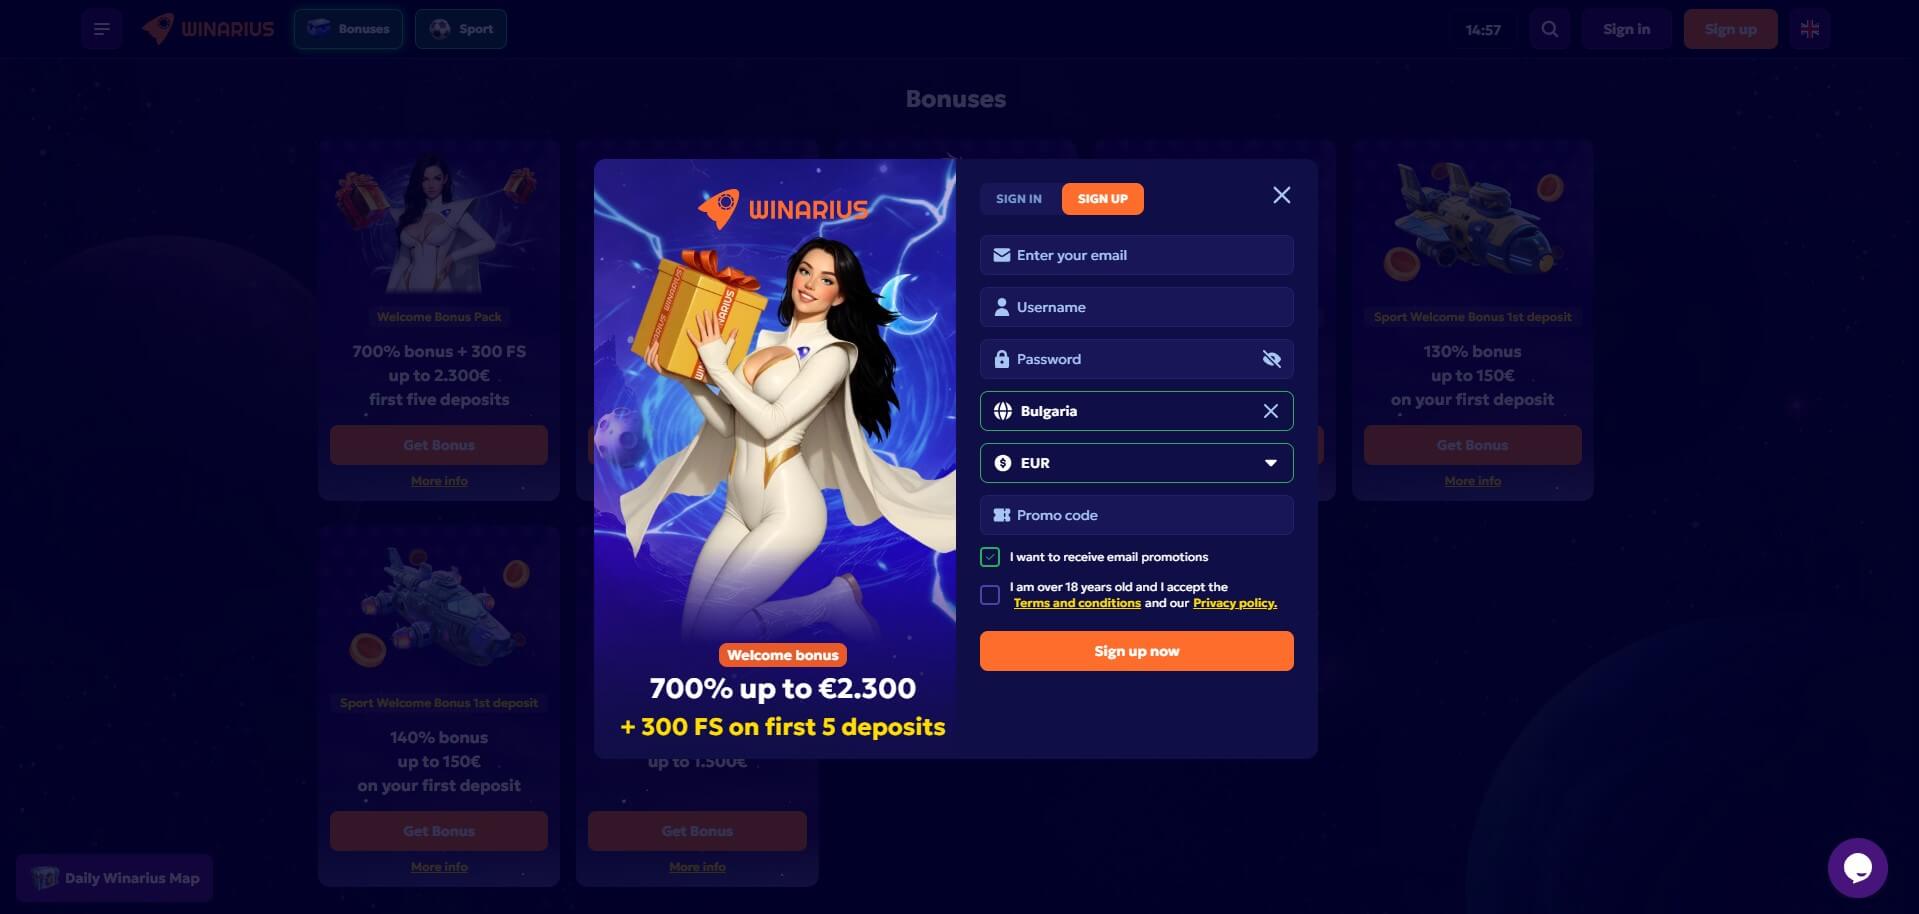The width and height of the screenshot is (1919, 914).
Task: Open the live chat bubble
Action: pyautogui.click(x=1857, y=868)
